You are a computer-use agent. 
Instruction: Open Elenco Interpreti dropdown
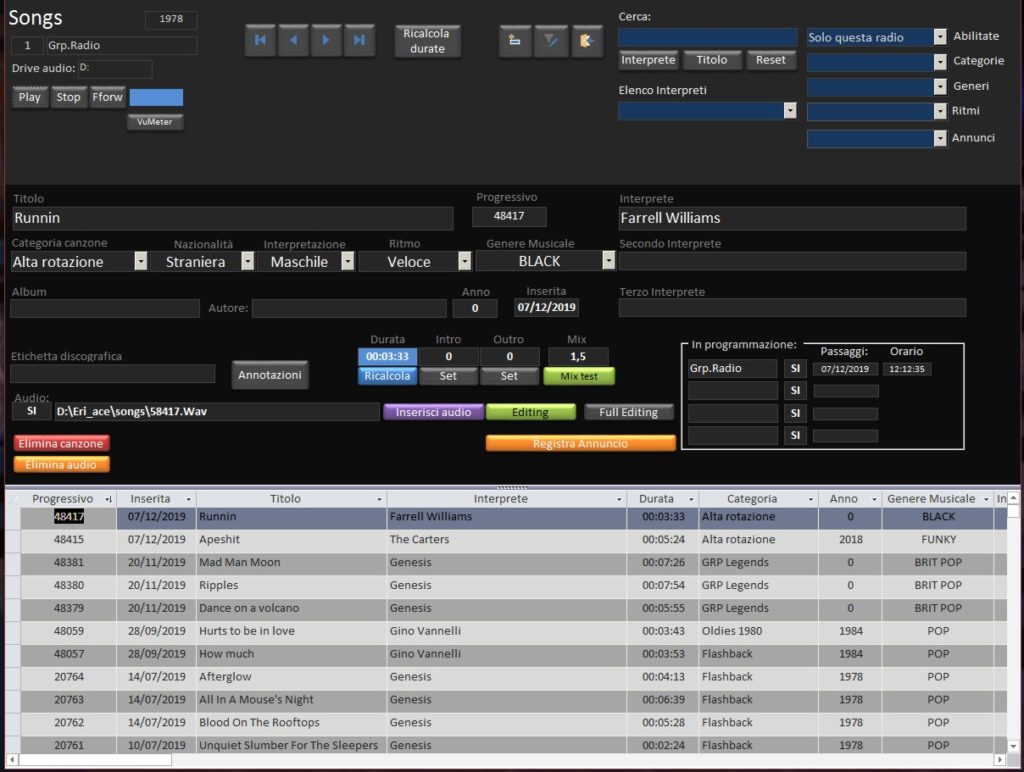coord(790,111)
